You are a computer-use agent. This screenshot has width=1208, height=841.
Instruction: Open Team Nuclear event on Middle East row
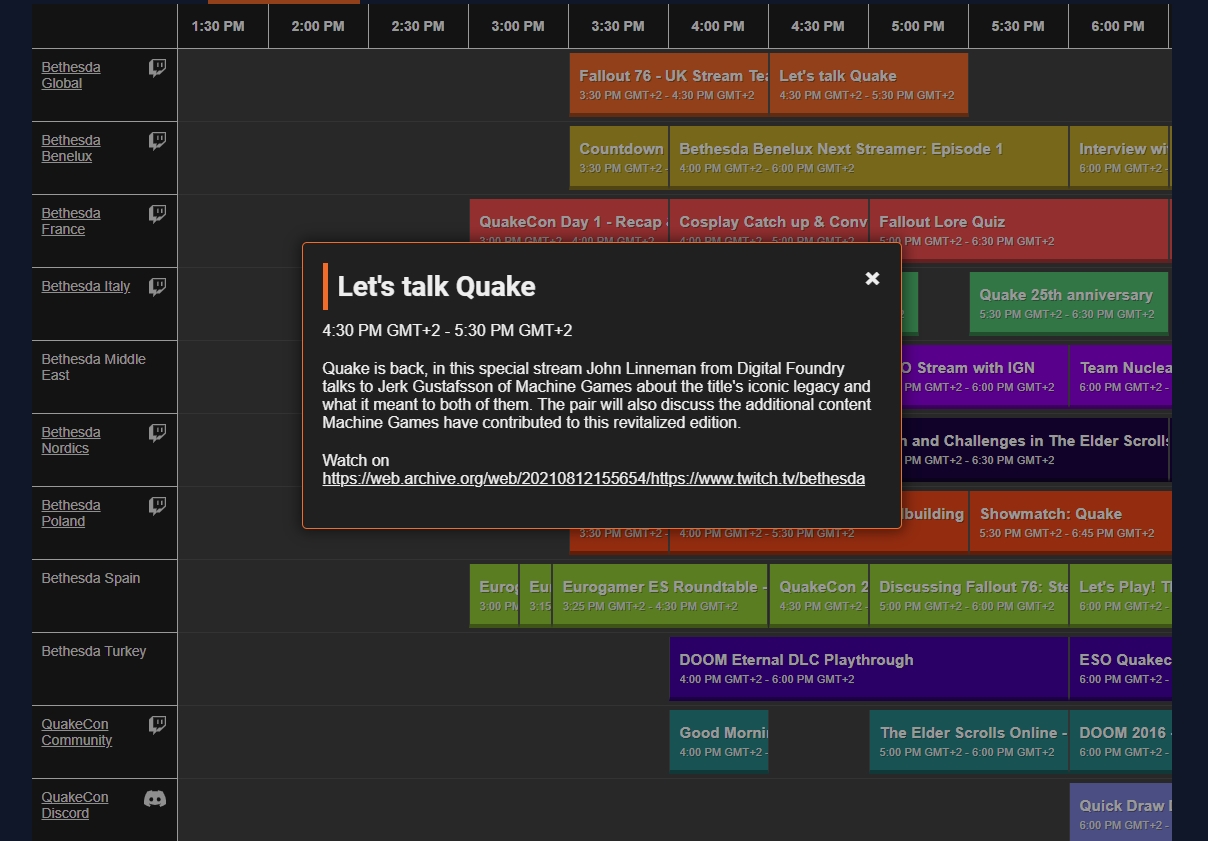pyautogui.click(x=1120, y=376)
